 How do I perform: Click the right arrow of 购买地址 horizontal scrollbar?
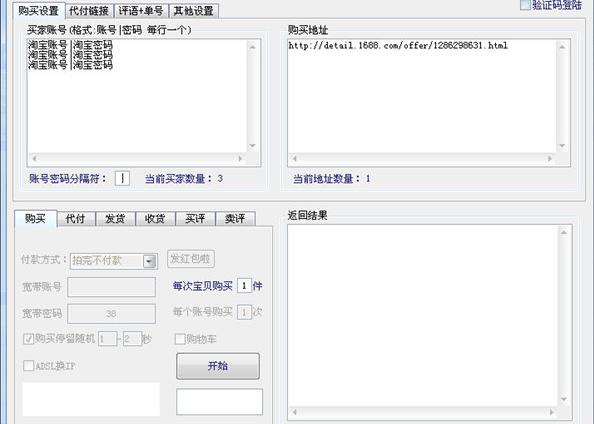pyautogui.click(x=549, y=159)
